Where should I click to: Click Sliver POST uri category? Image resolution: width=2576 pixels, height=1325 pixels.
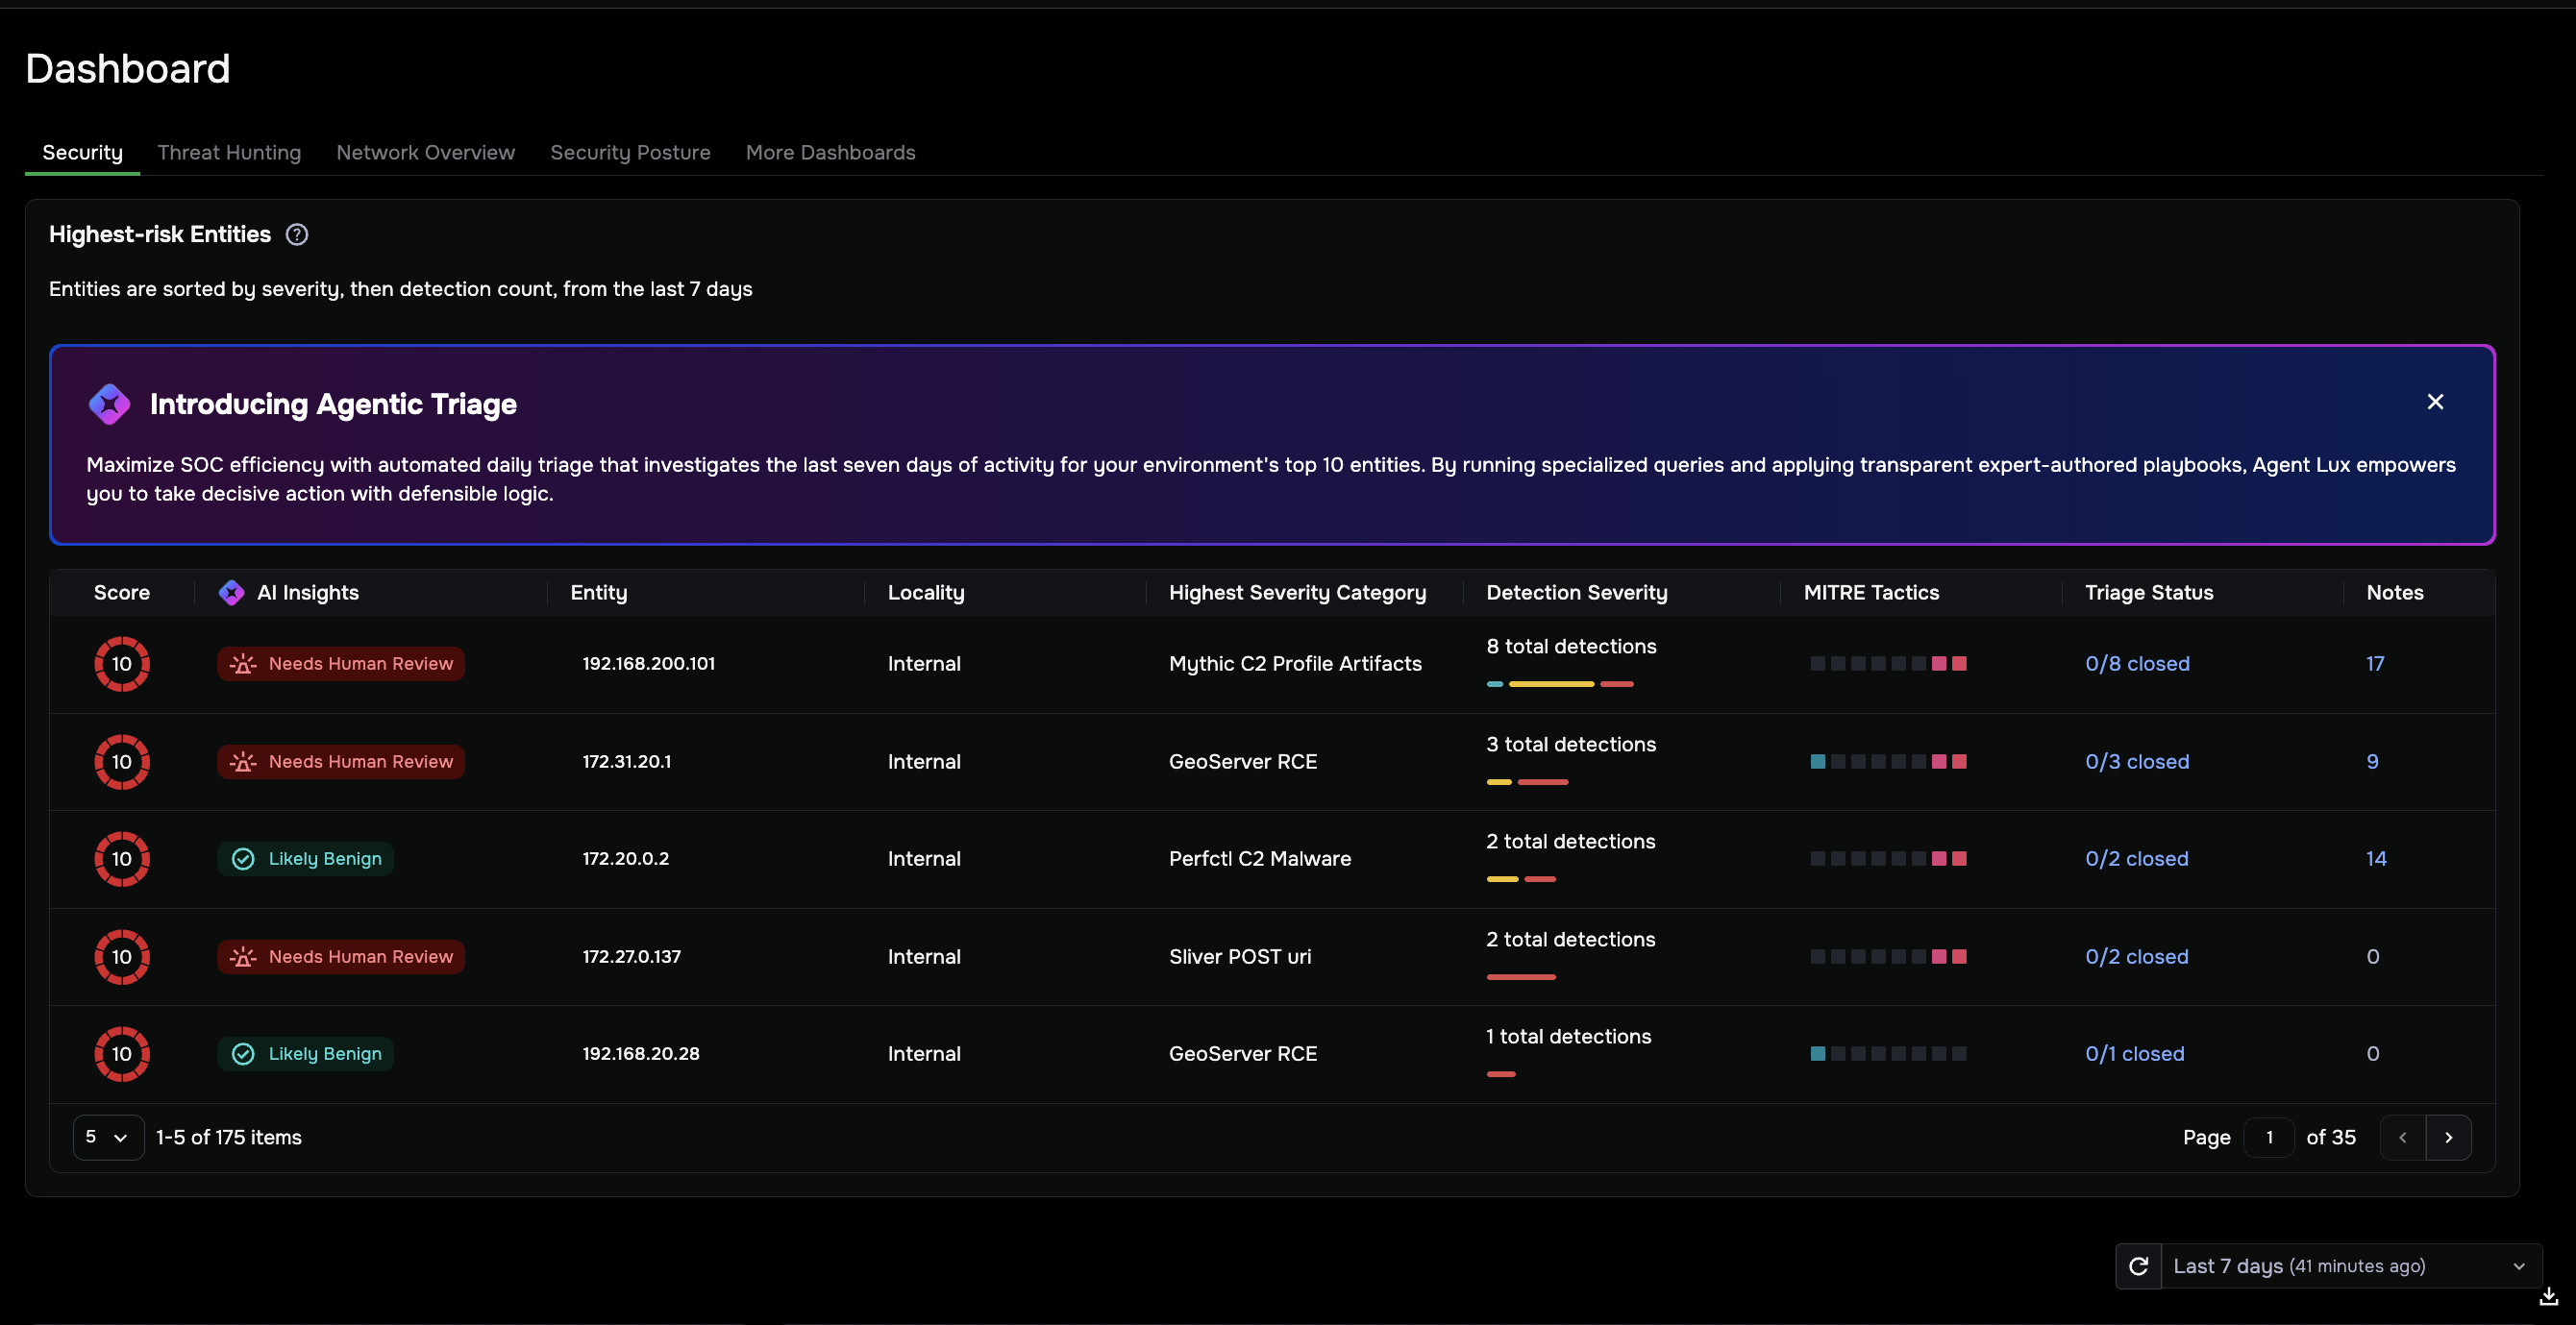[1240, 957]
